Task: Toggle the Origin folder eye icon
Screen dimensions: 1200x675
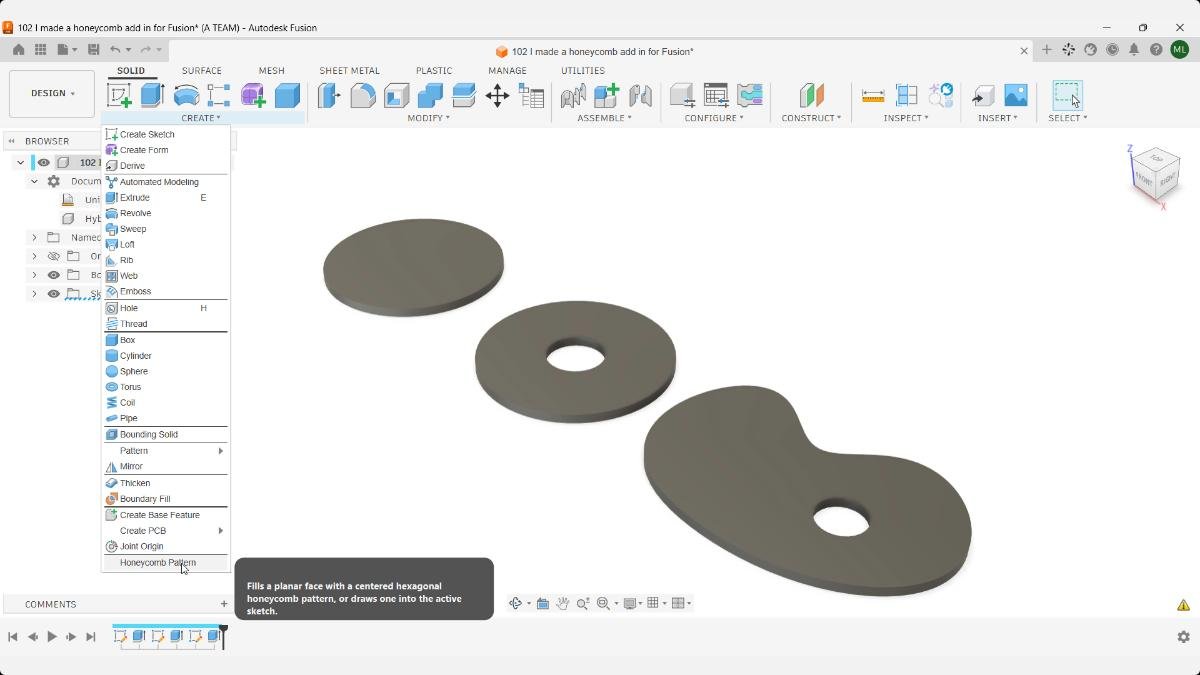Action: pyautogui.click(x=54, y=256)
